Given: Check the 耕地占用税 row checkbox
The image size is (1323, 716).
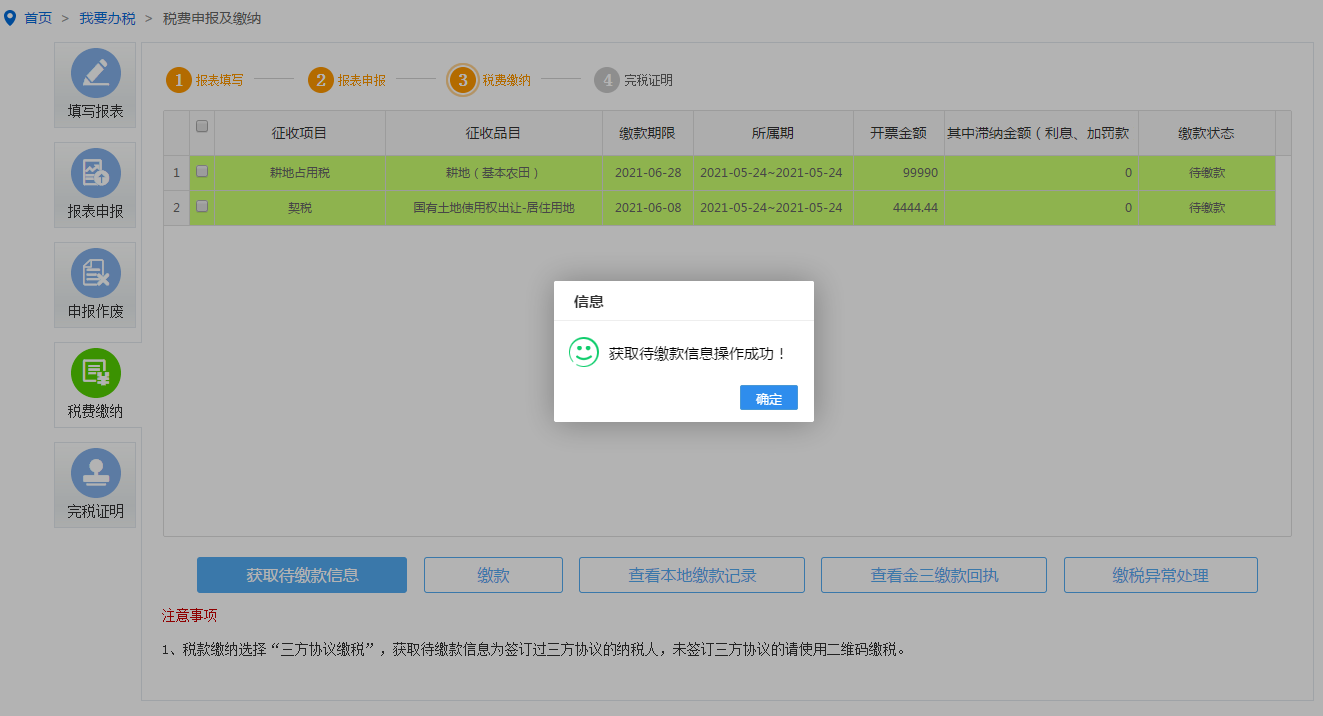Looking at the screenshot, I should tap(202, 171).
